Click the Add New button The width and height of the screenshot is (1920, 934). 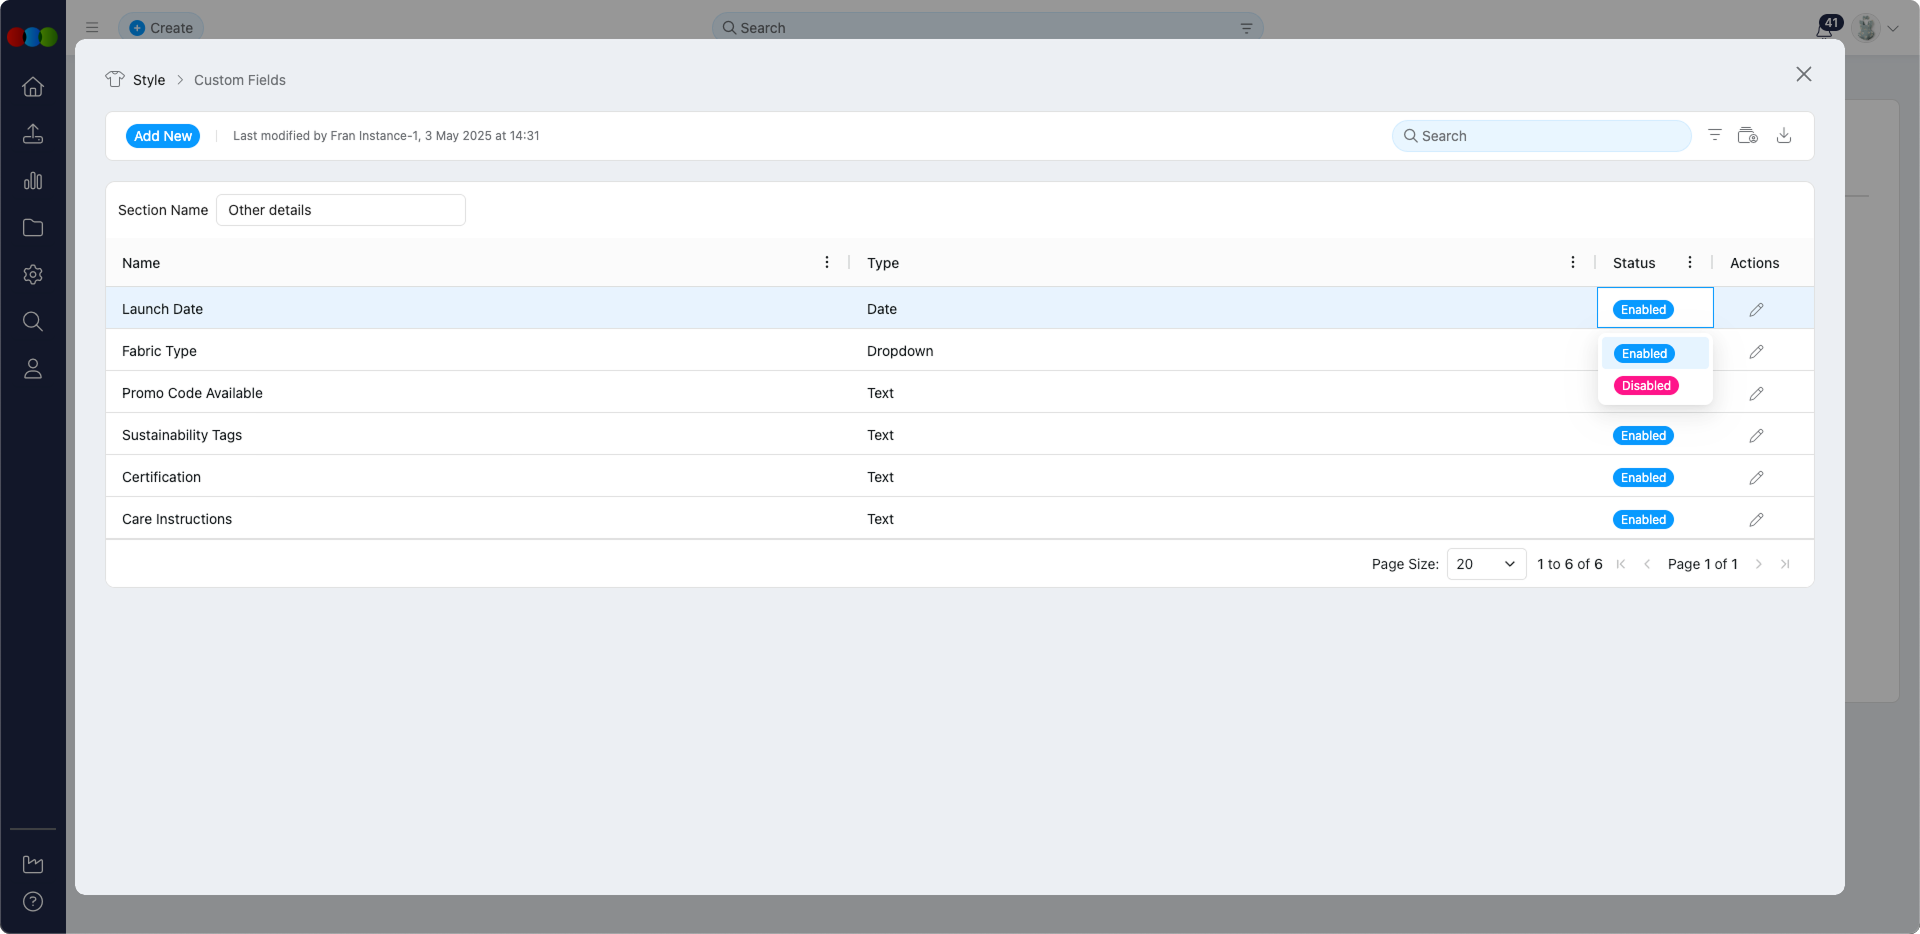point(163,136)
